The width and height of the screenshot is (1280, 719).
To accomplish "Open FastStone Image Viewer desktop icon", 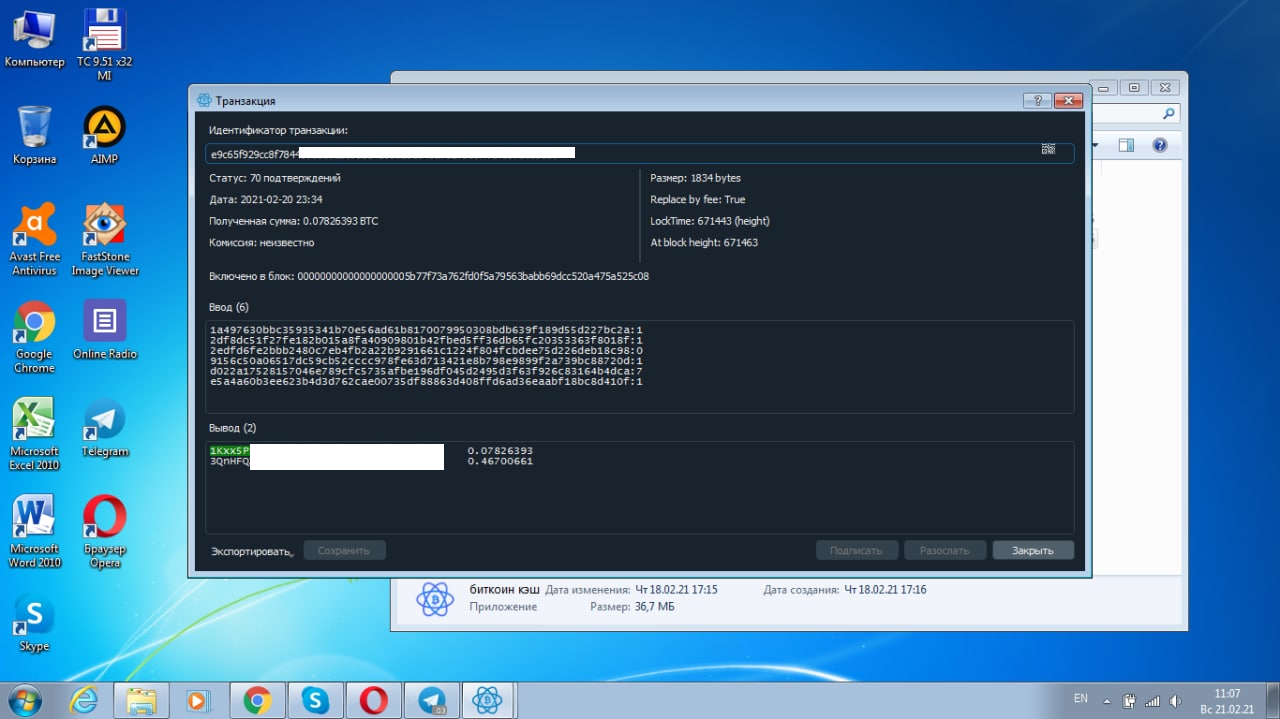I will 104,240.
